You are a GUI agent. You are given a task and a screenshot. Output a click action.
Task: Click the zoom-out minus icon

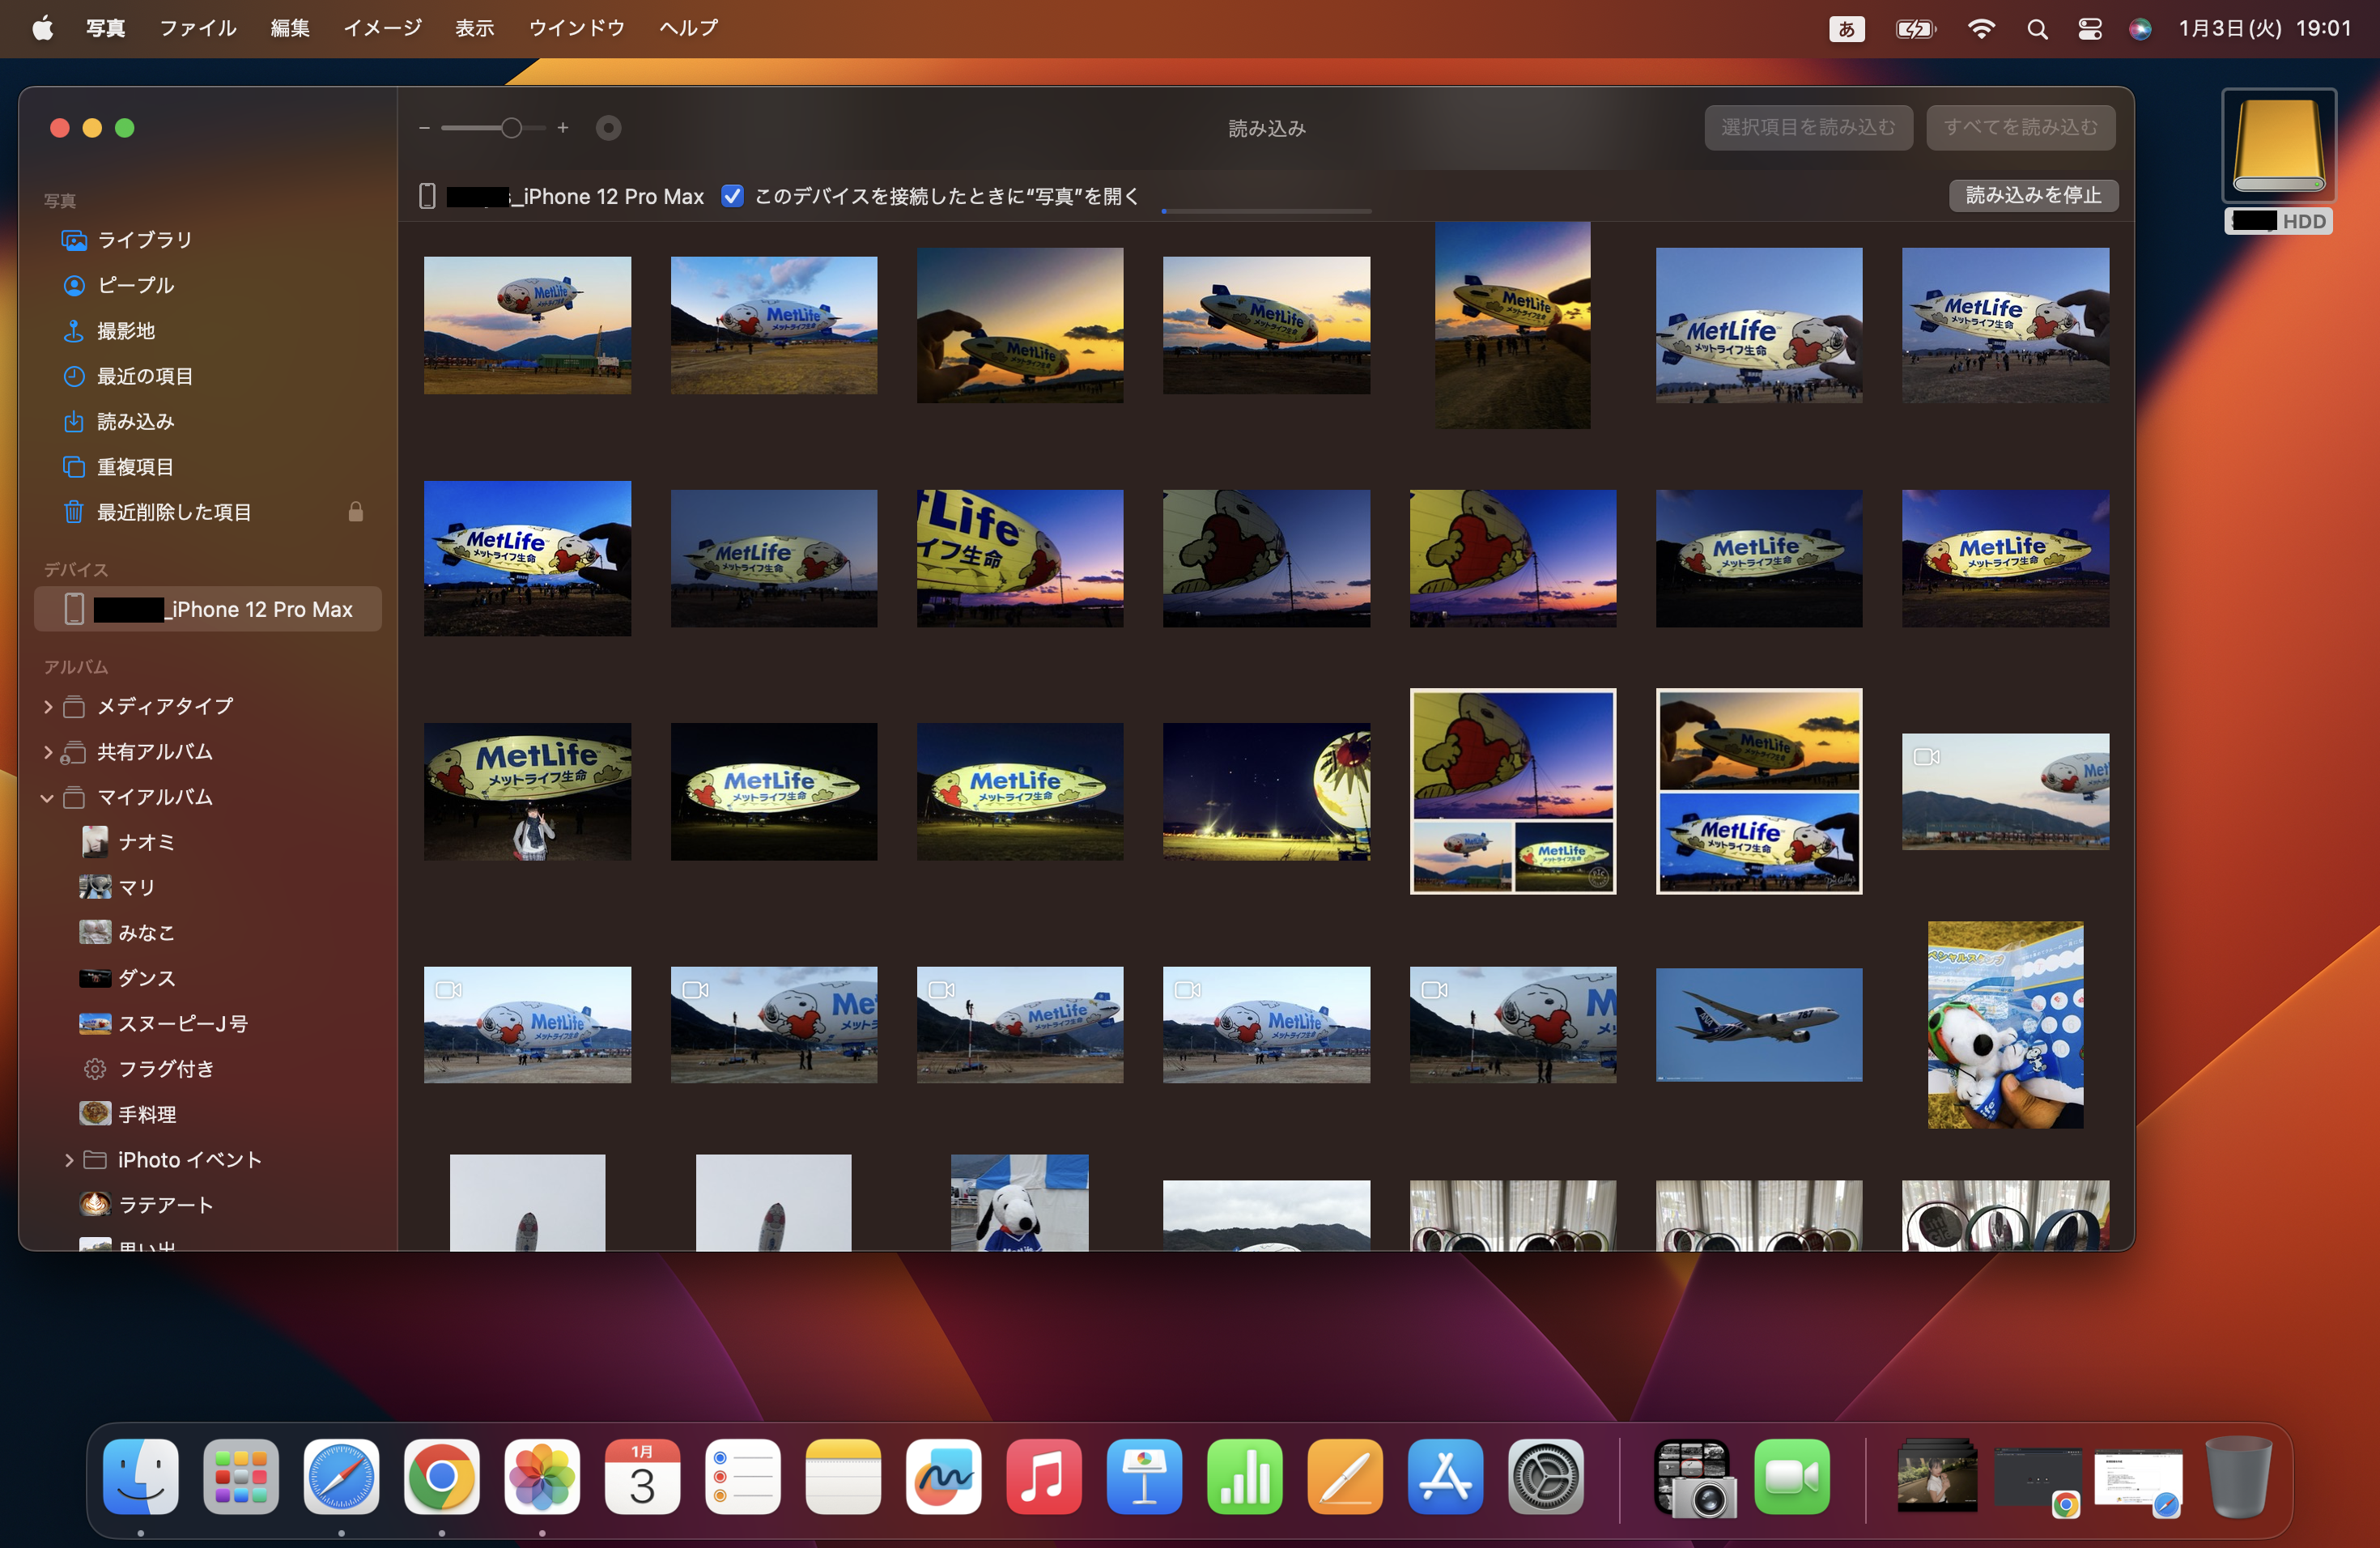pyautogui.click(x=424, y=128)
